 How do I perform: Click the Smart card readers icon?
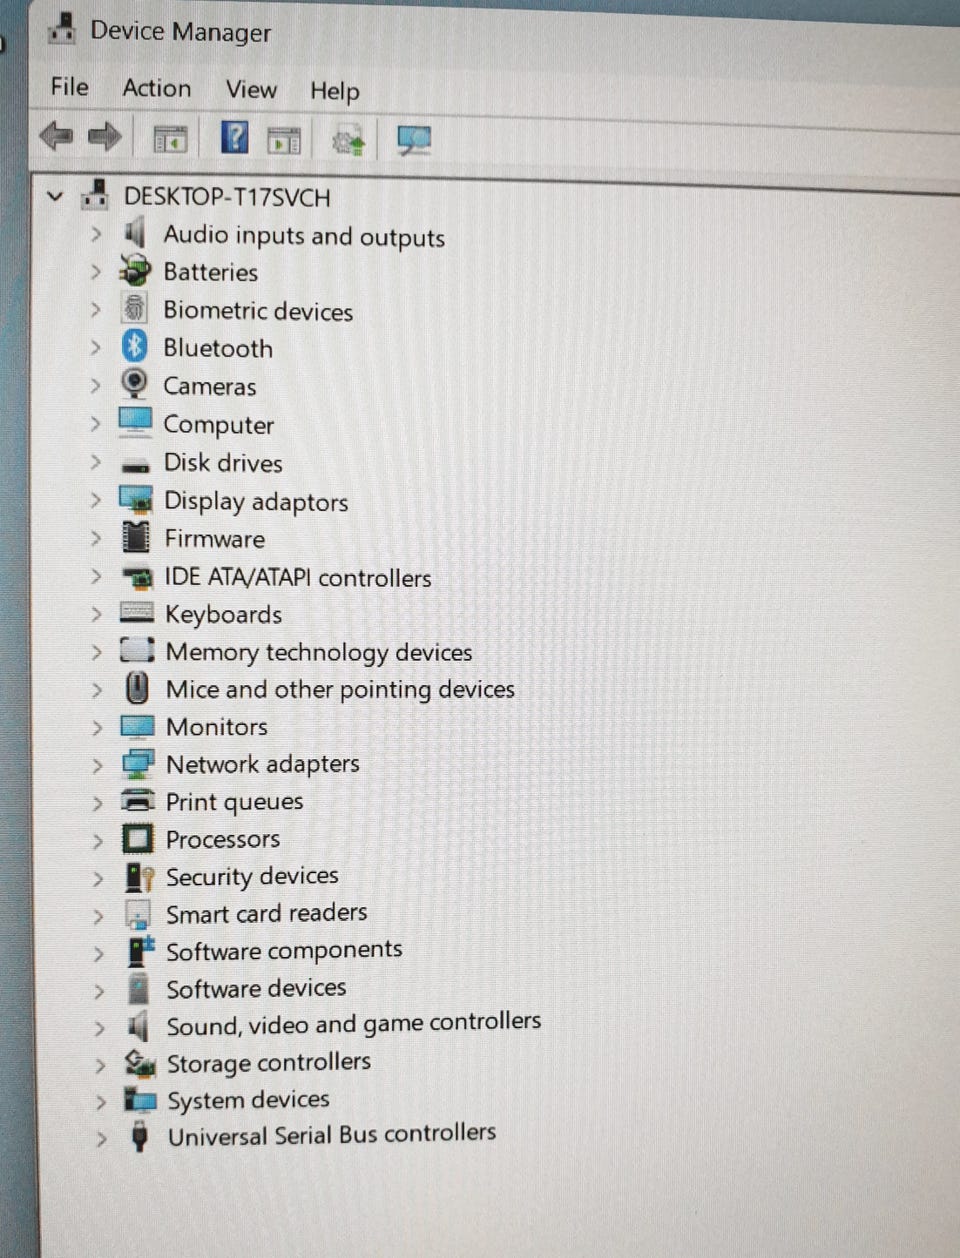137,914
